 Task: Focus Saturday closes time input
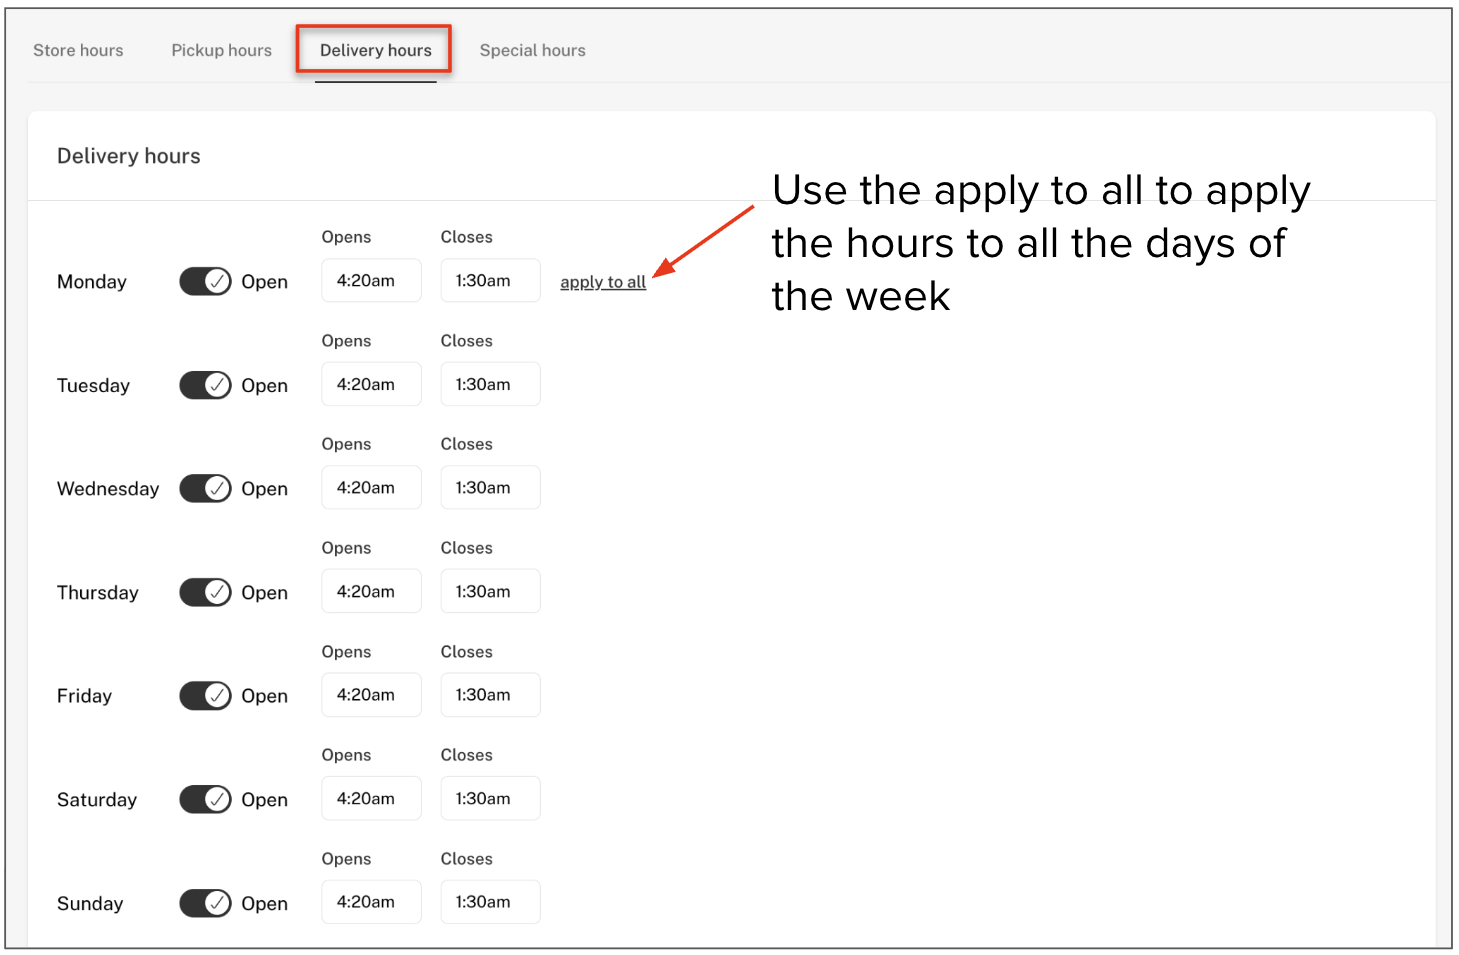click(x=490, y=798)
